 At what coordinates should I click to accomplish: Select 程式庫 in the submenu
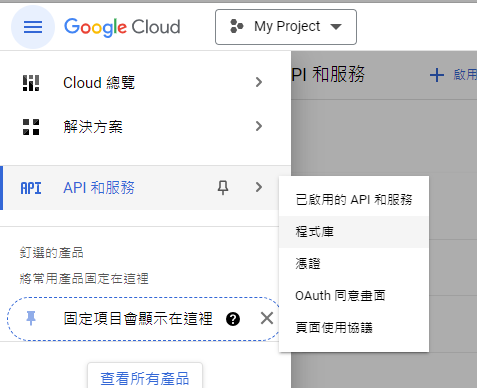[354, 232]
